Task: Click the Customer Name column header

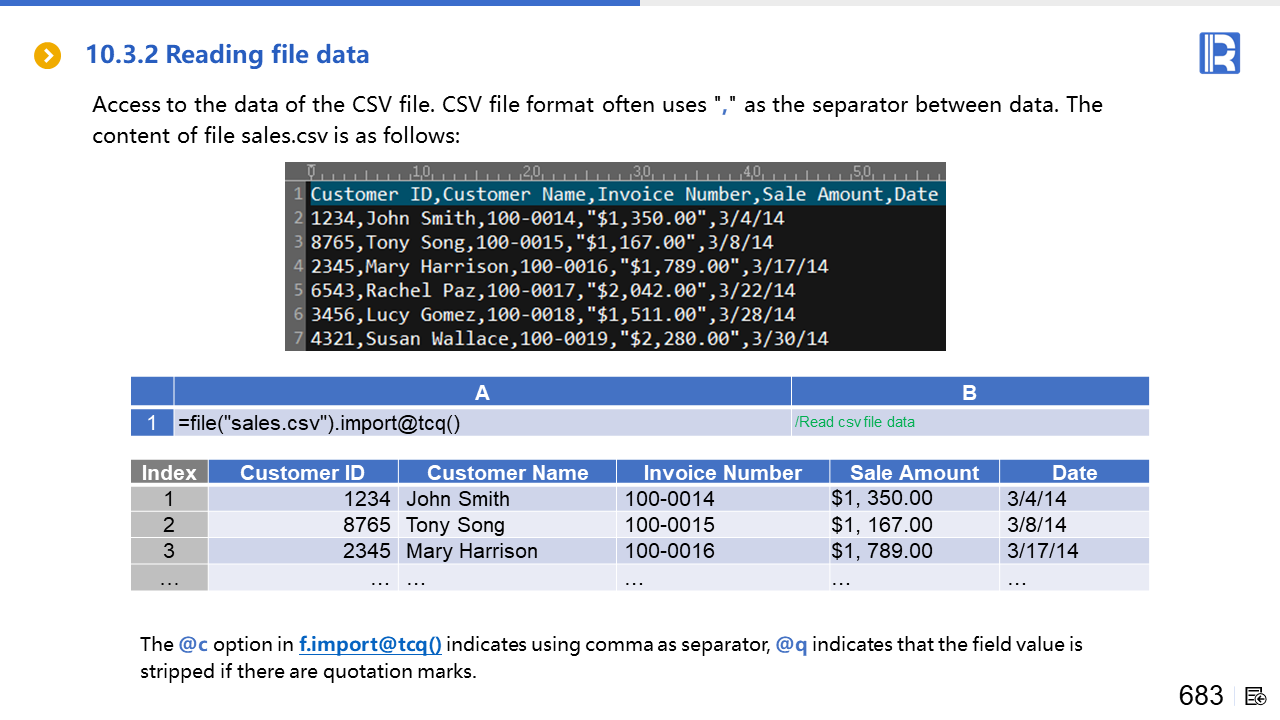Action: click(507, 473)
